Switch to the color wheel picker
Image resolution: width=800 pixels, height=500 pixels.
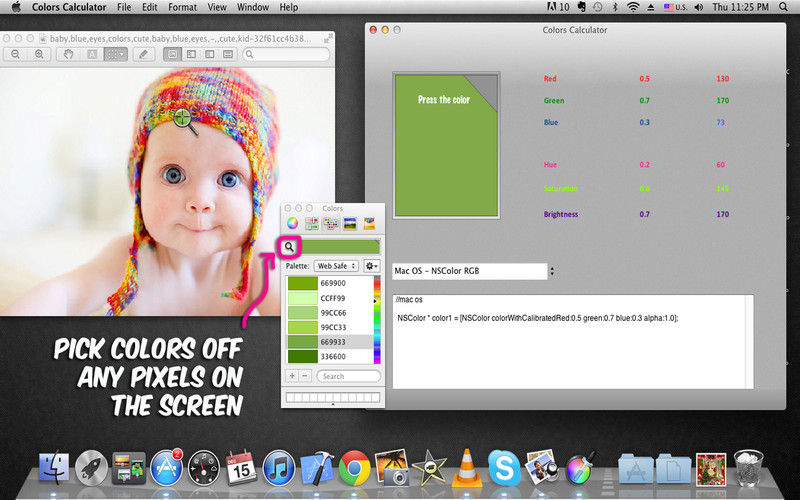click(292, 223)
